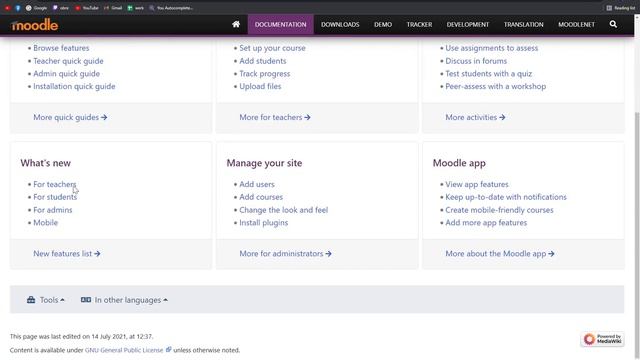Open Set up your course link
Screen dimensions: 640x360
coord(272,48)
